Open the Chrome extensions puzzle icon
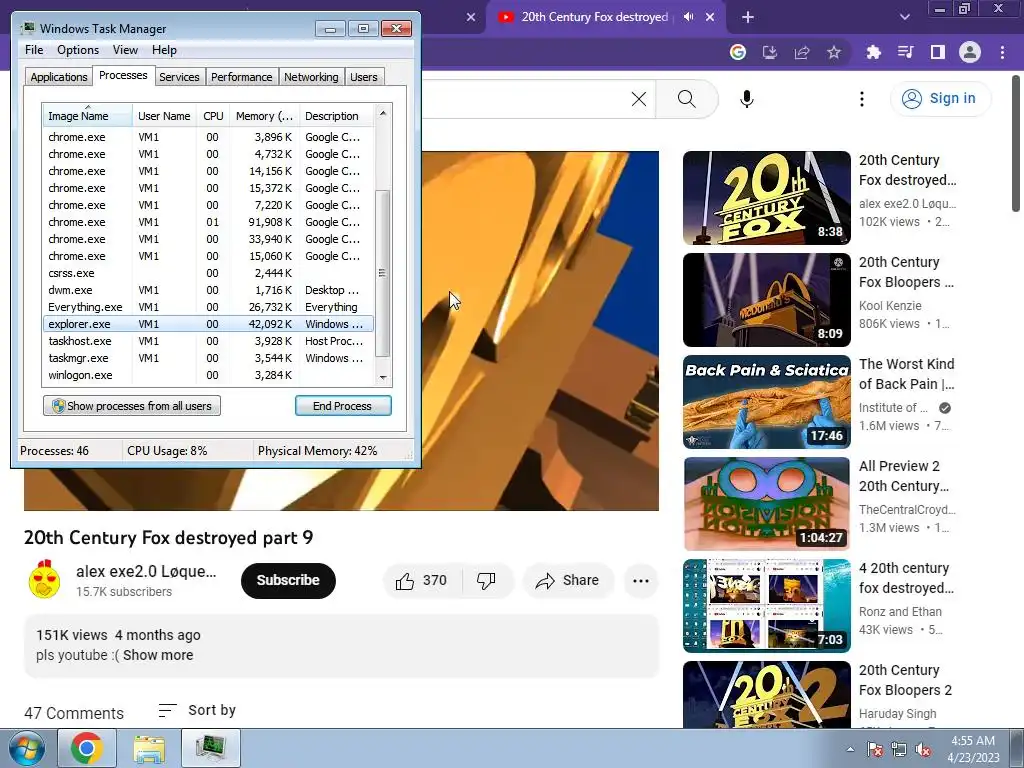 tap(873, 52)
